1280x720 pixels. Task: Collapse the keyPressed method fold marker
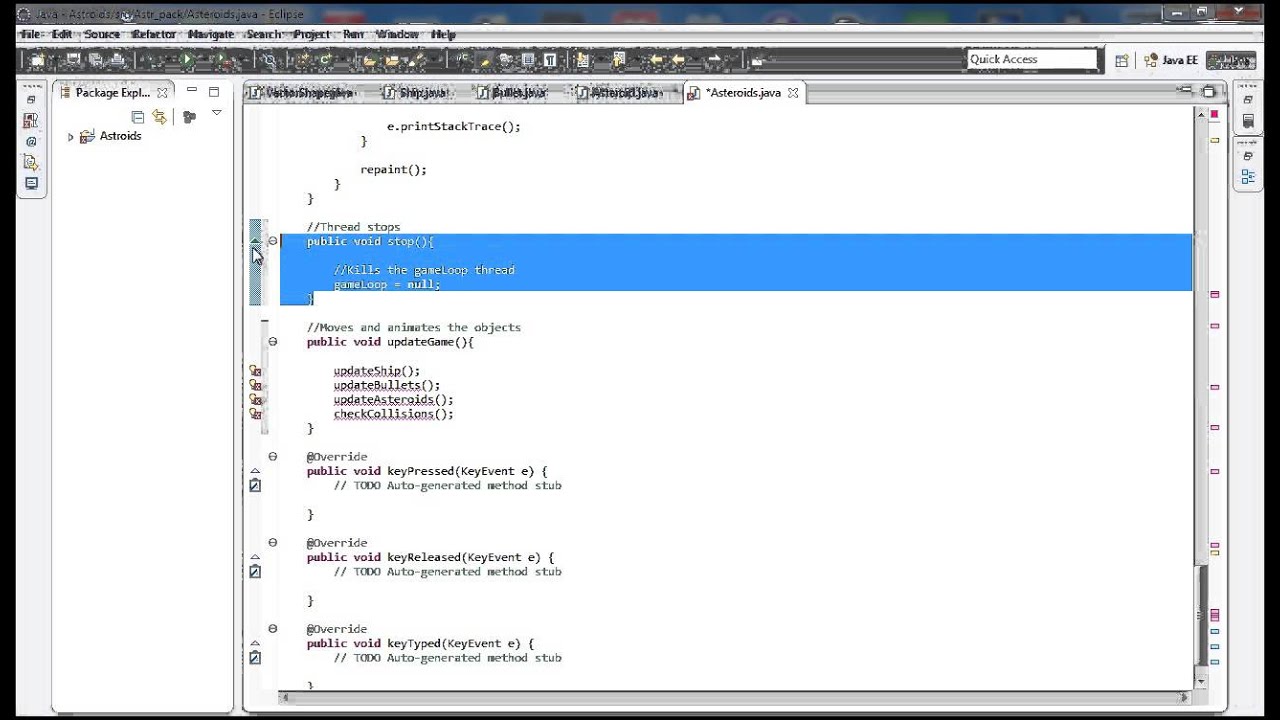click(x=272, y=457)
